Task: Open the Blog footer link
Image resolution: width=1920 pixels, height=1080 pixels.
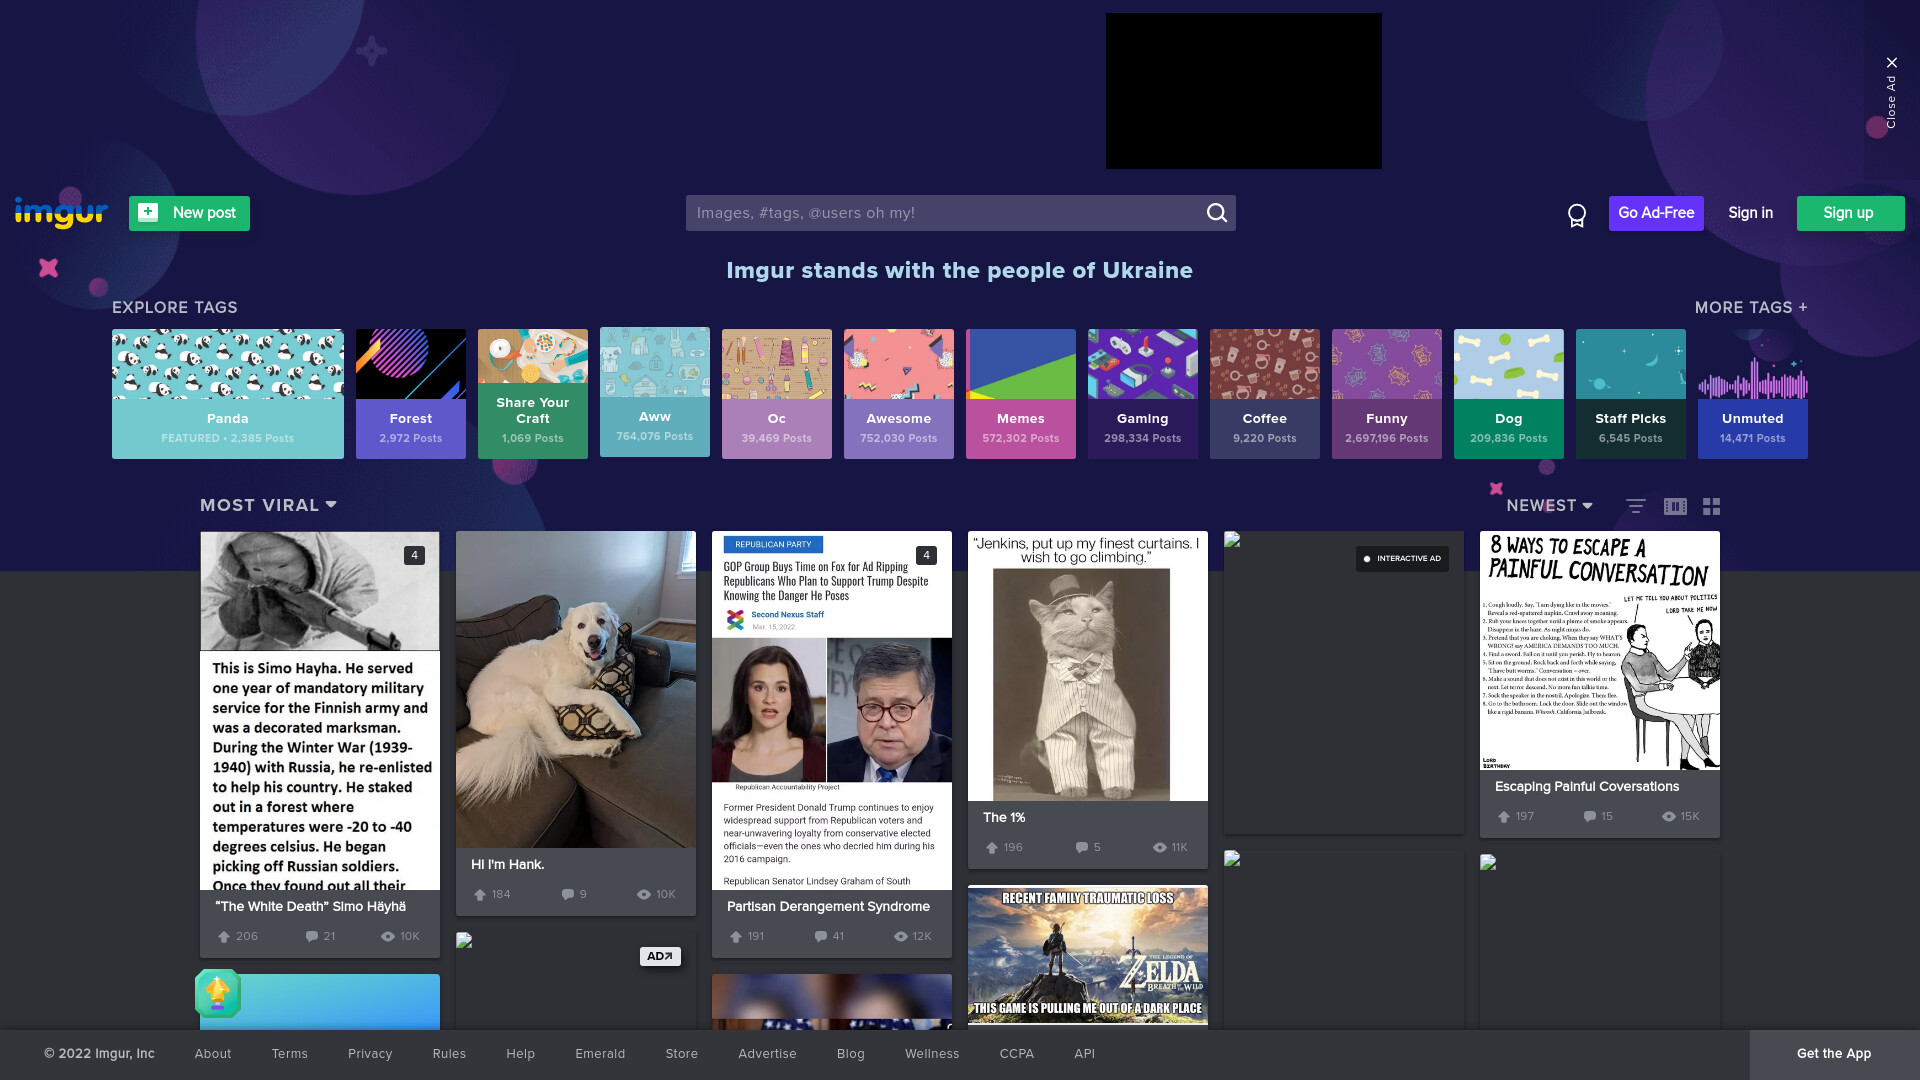Action: (x=851, y=1054)
